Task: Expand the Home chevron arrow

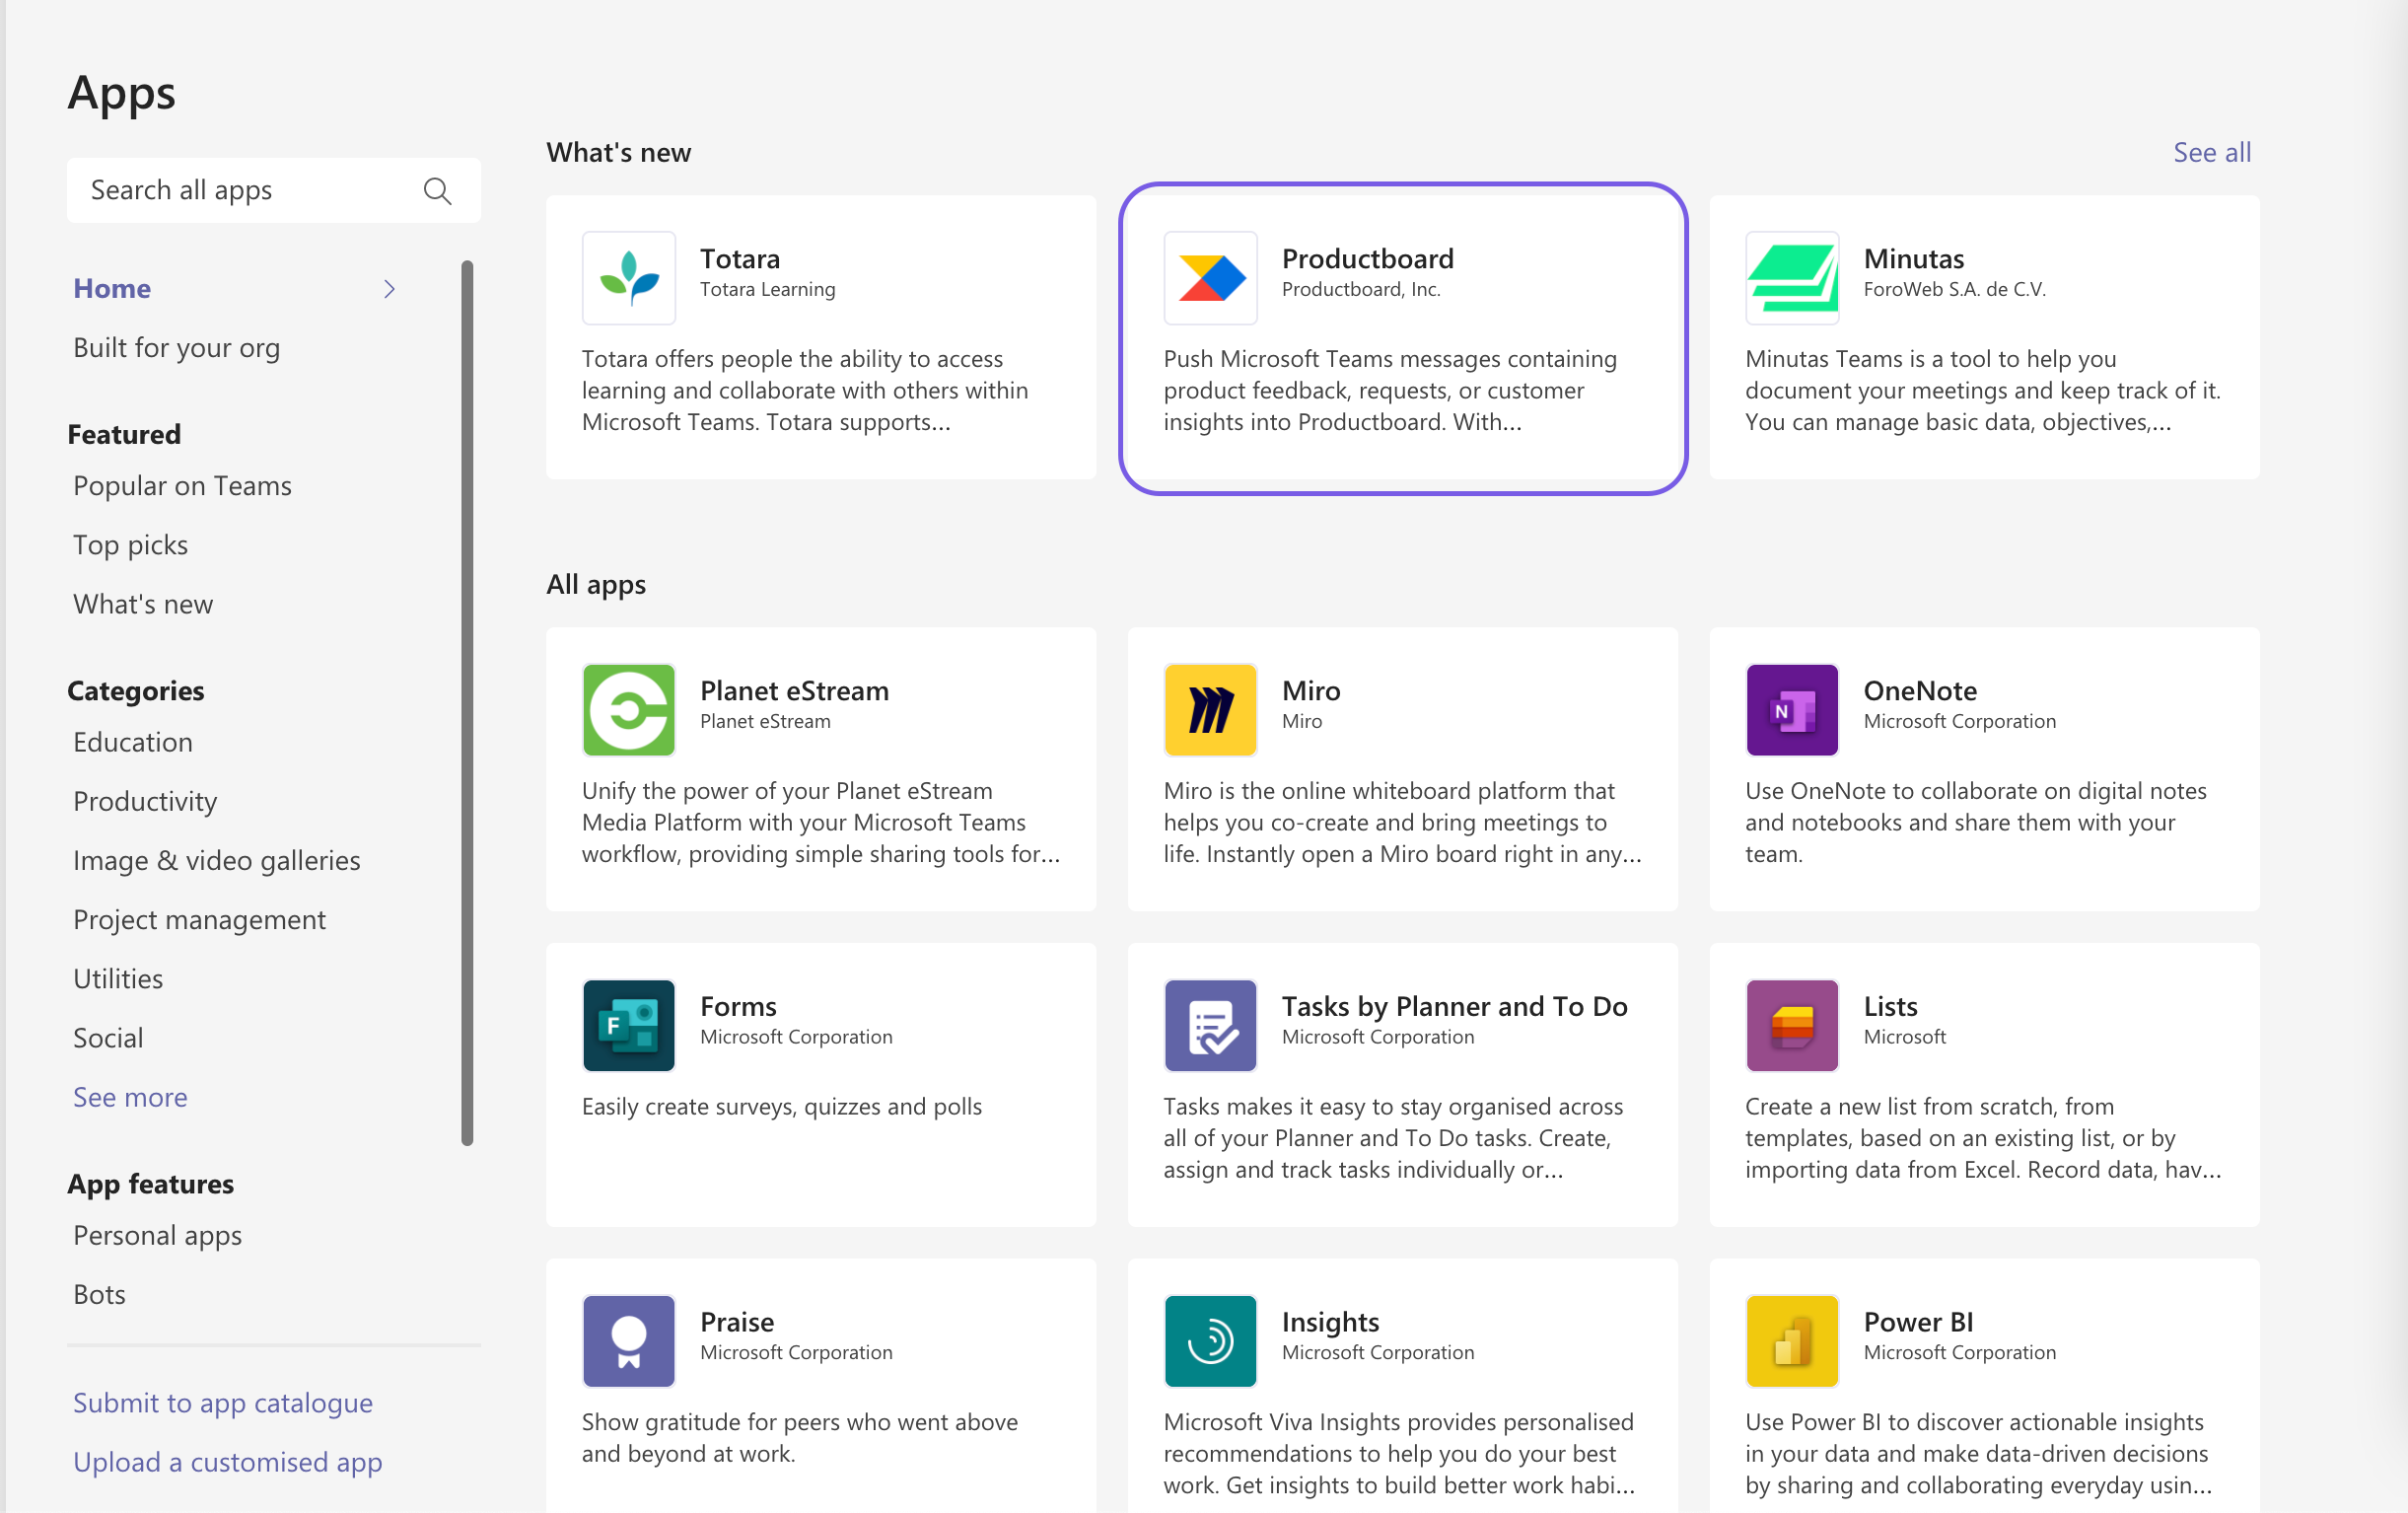Action: pos(389,289)
